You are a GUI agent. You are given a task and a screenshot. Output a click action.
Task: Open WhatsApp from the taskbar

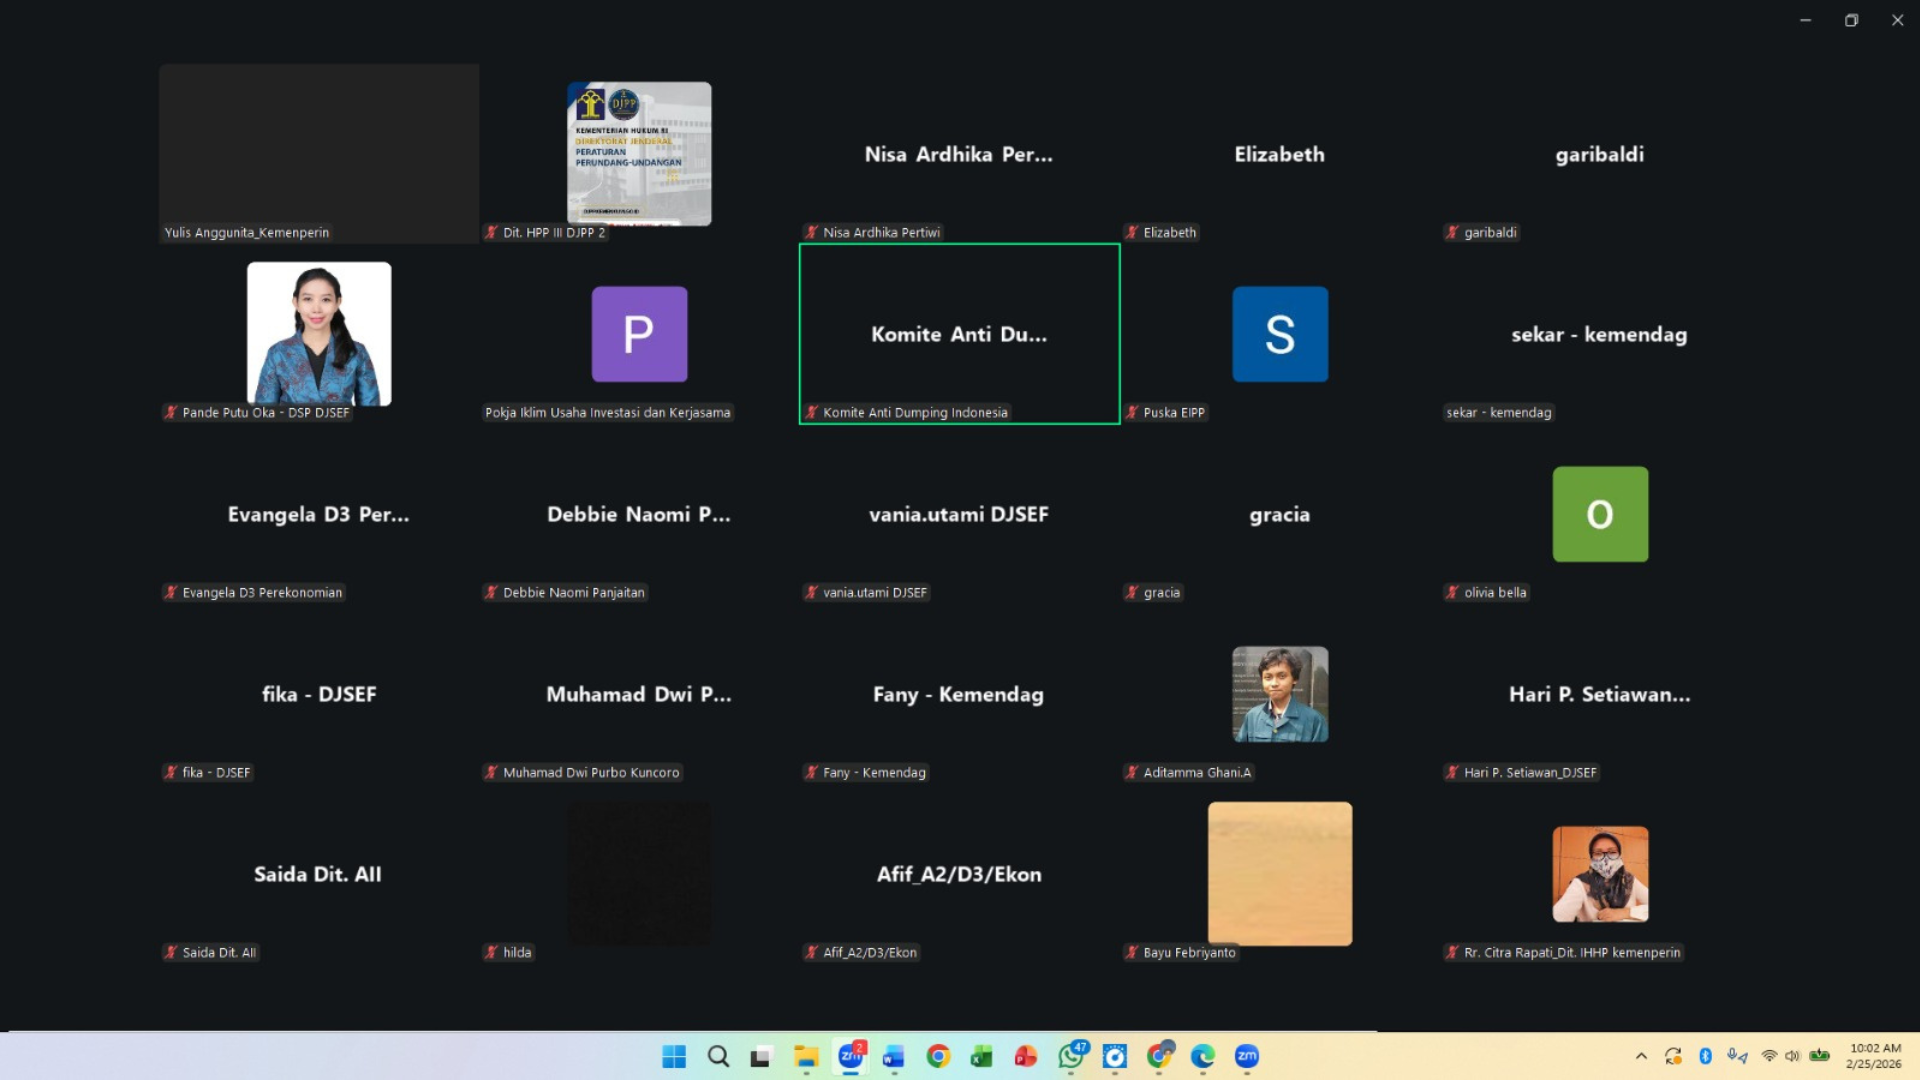[x=1070, y=1056]
